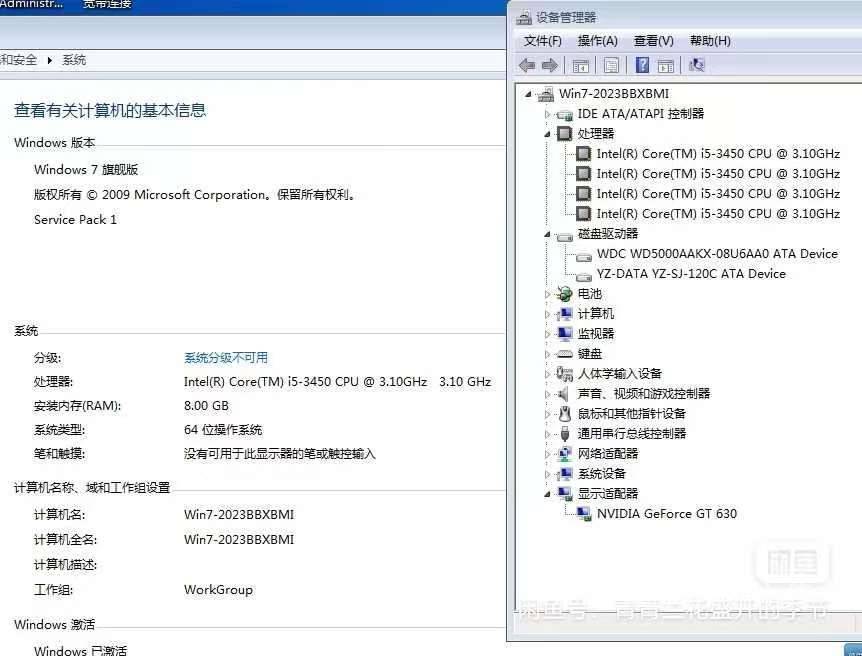
Task: Click the Service Pack 1 text
Action: [75, 219]
